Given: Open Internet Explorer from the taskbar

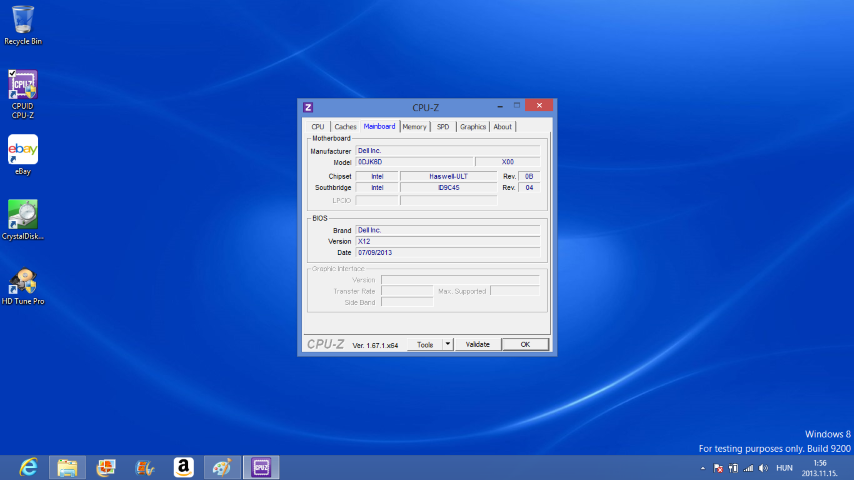Looking at the screenshot, I should click(28, 467).
